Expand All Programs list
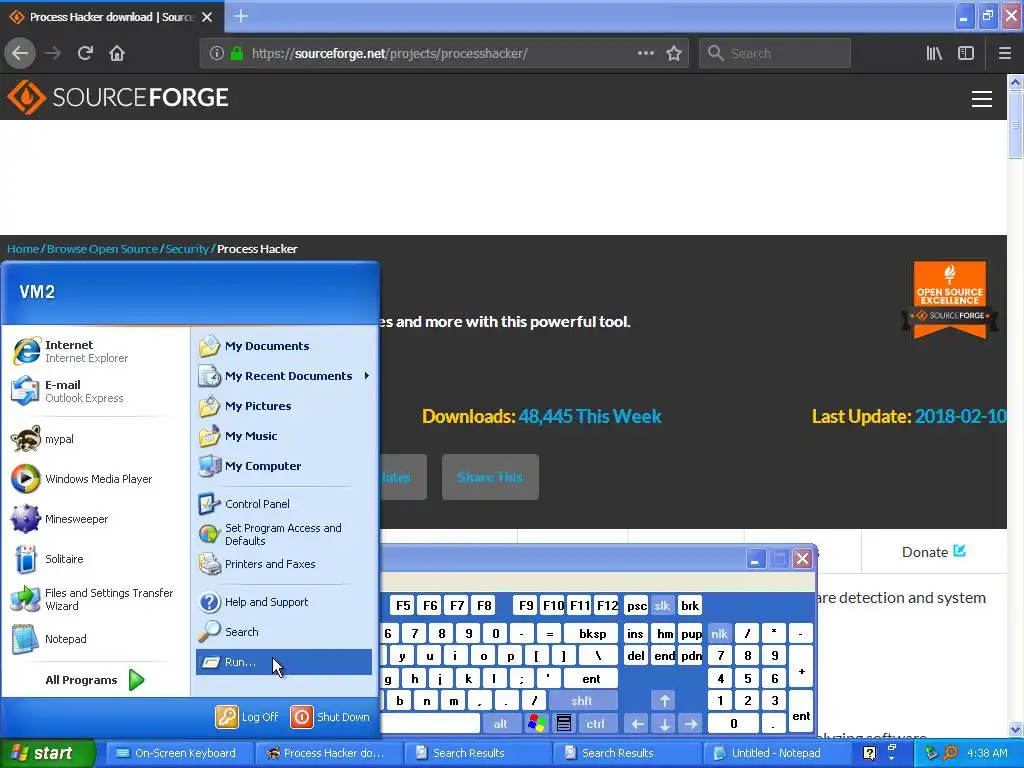The width and height of the screenshot is (1024, 768). click(95, 680)
